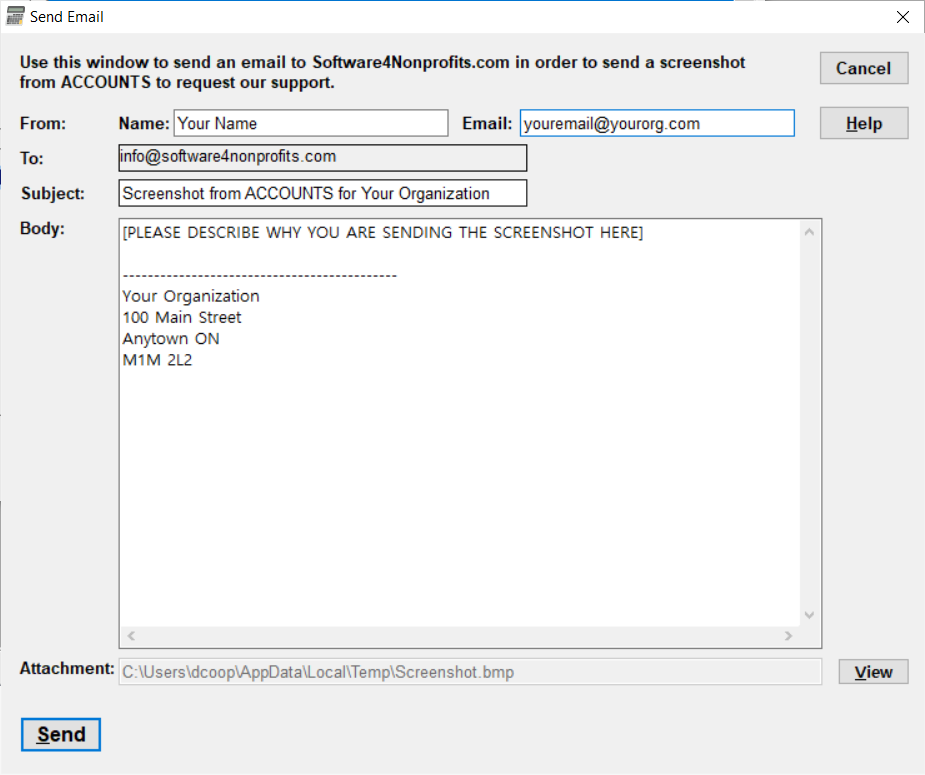Click the 'Body:' label
The image size is (925, 775).
click(42, 228)
